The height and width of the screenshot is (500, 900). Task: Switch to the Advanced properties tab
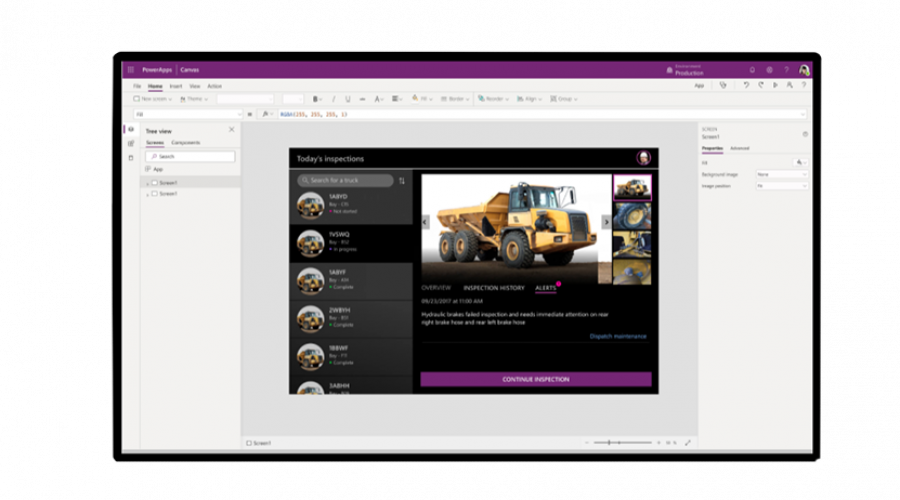(739, 148)
